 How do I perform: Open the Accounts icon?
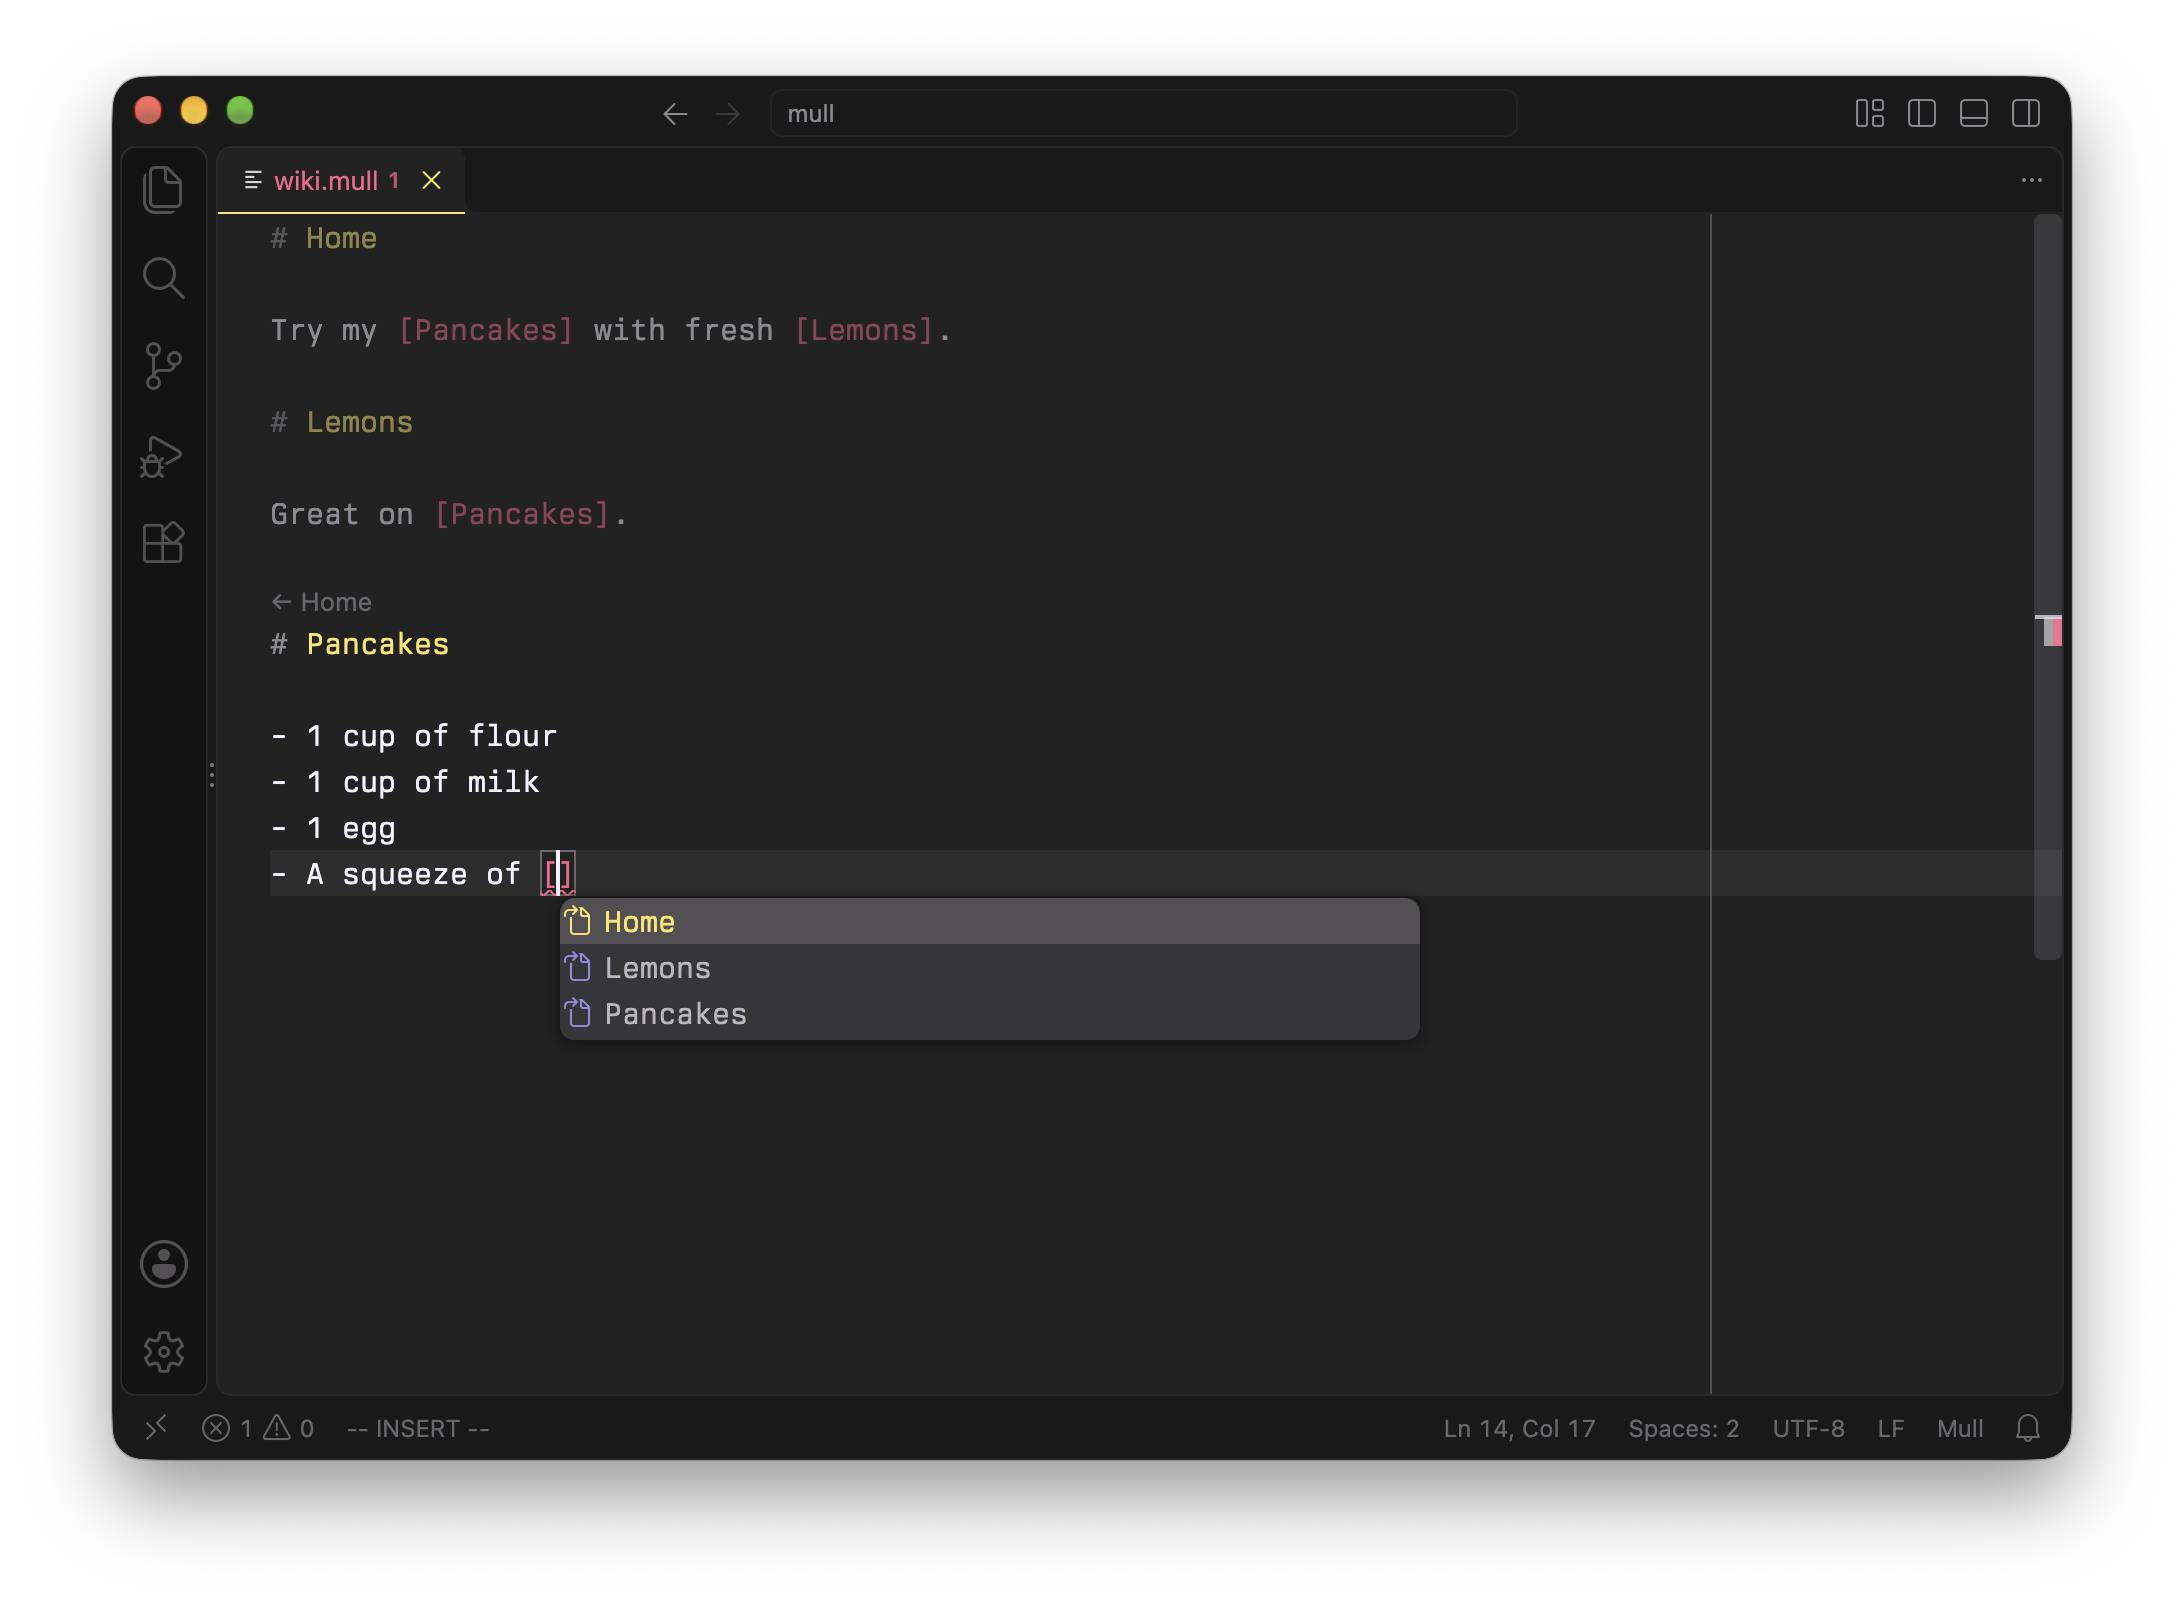coord(164,1264)
